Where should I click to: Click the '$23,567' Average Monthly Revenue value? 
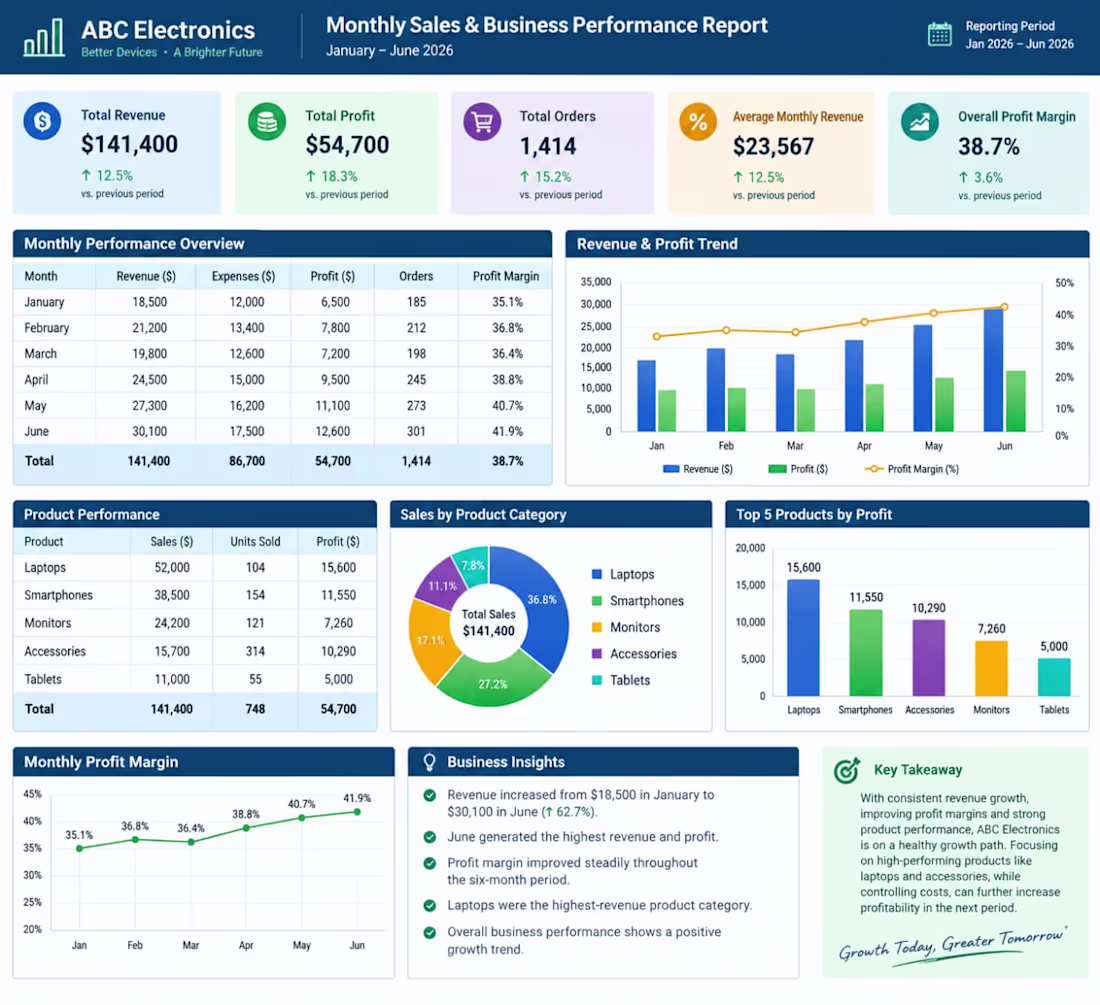[x=773, y=147]
